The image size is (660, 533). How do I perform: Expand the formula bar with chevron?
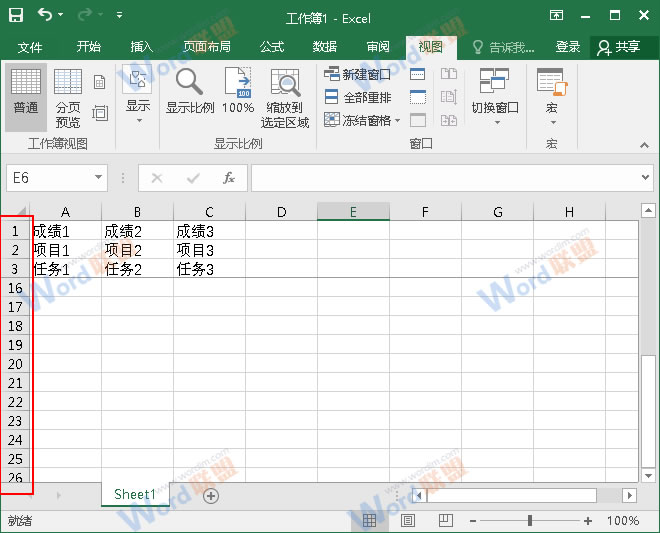(645, 178)
